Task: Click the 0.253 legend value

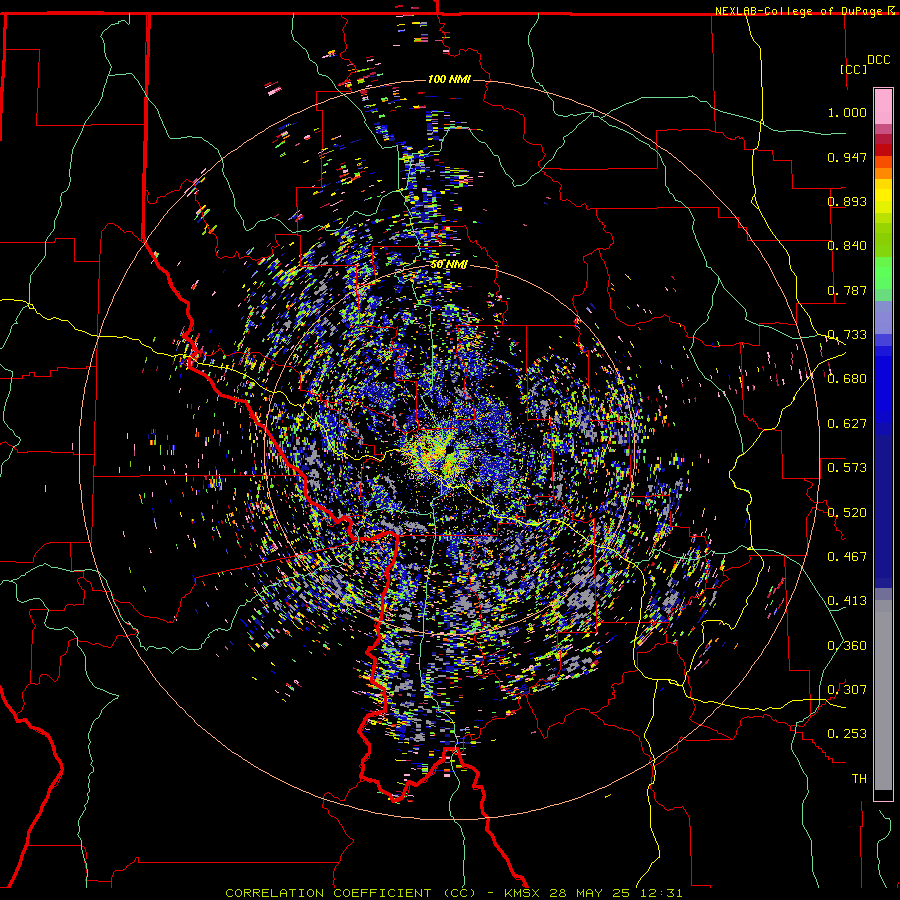Action: coord(847,734)
